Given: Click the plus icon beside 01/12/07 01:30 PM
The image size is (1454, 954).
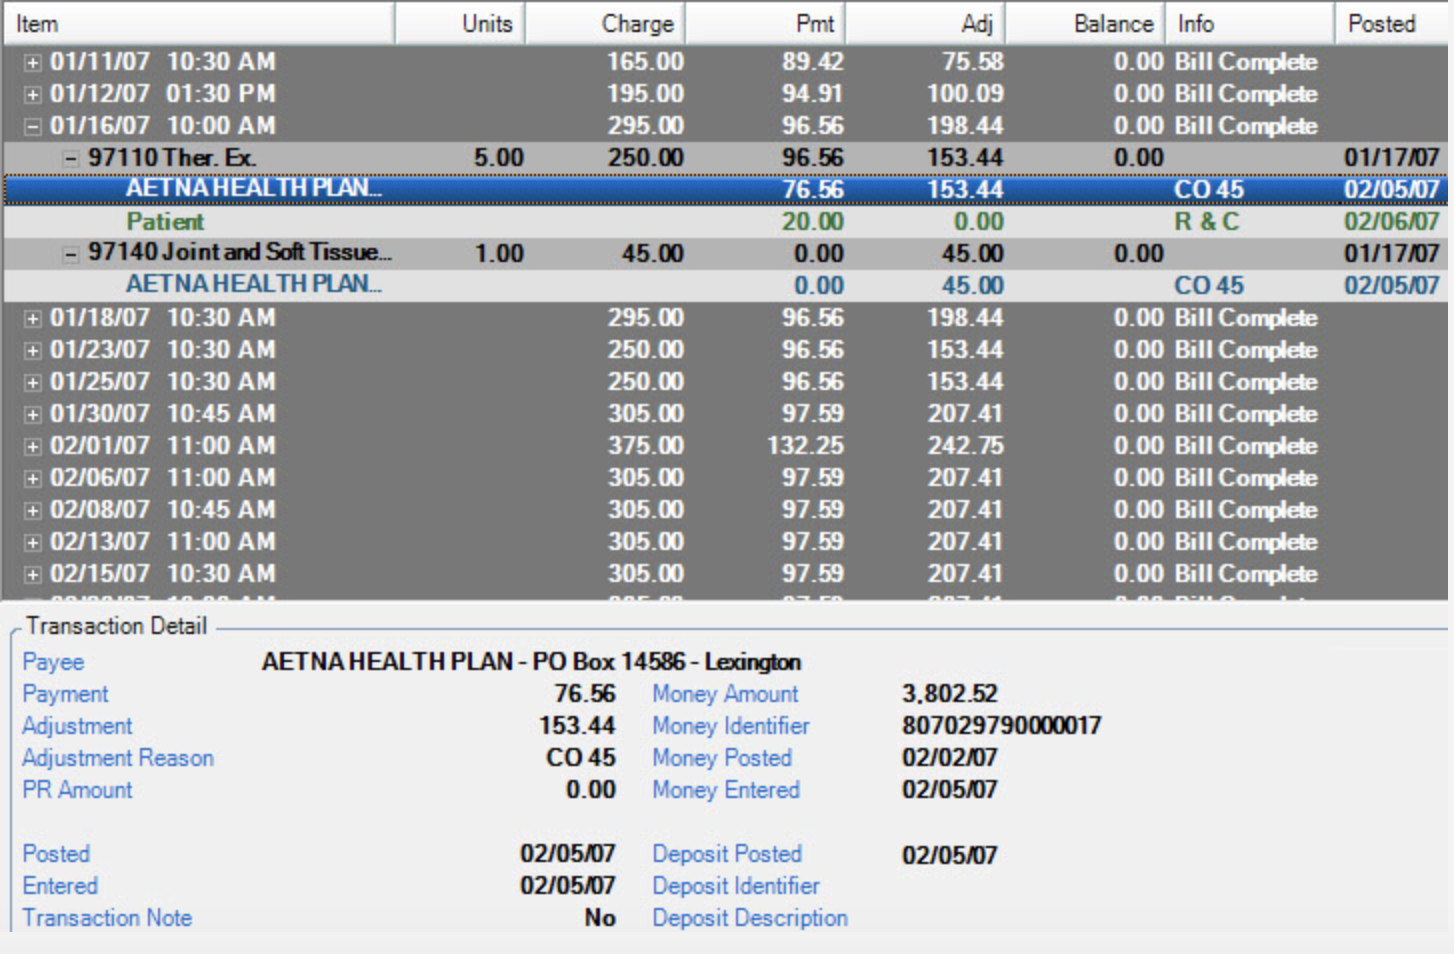Looking at the screenshot, I should [31, 93].
